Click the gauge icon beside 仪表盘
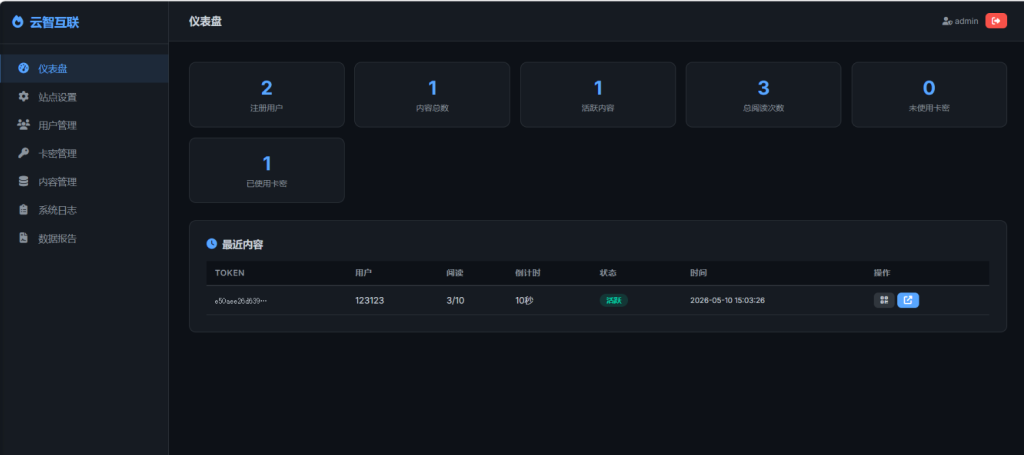Screen dimensions: 1024x455 coord(24,68)
